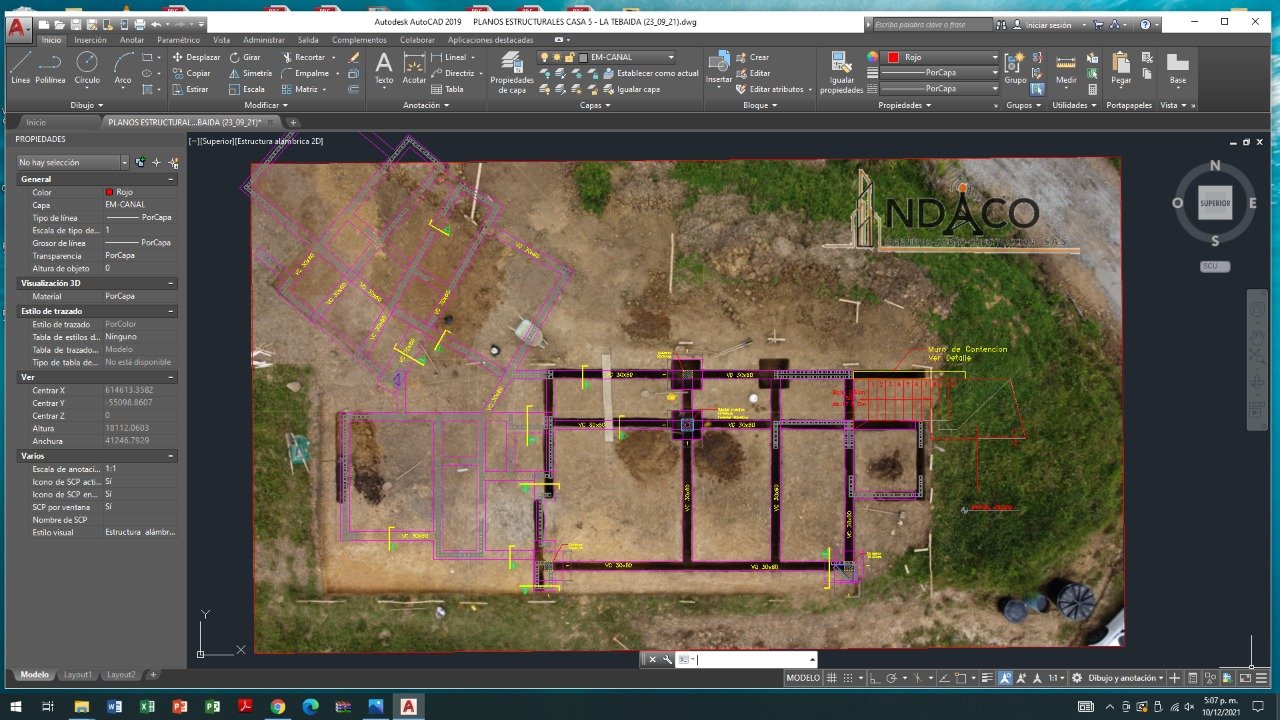Open the Layout1 tab

click(x=78, y=675)
